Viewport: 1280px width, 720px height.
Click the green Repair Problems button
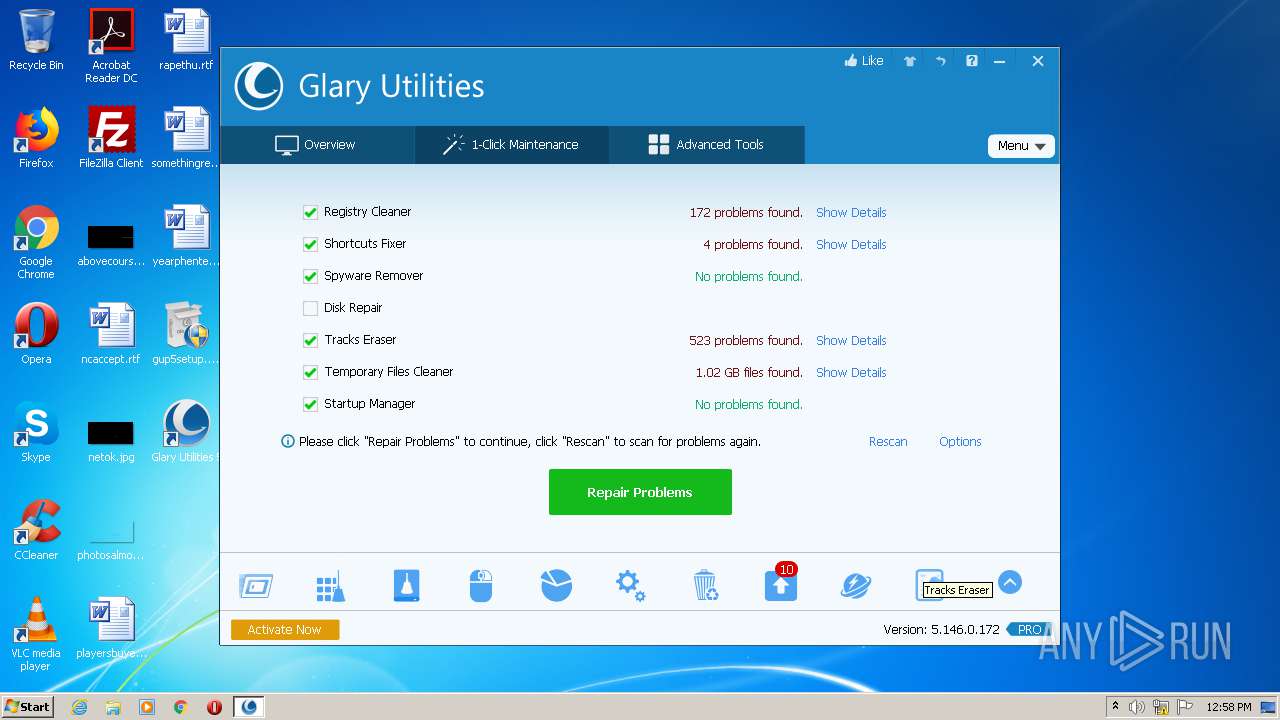point(640,492)
